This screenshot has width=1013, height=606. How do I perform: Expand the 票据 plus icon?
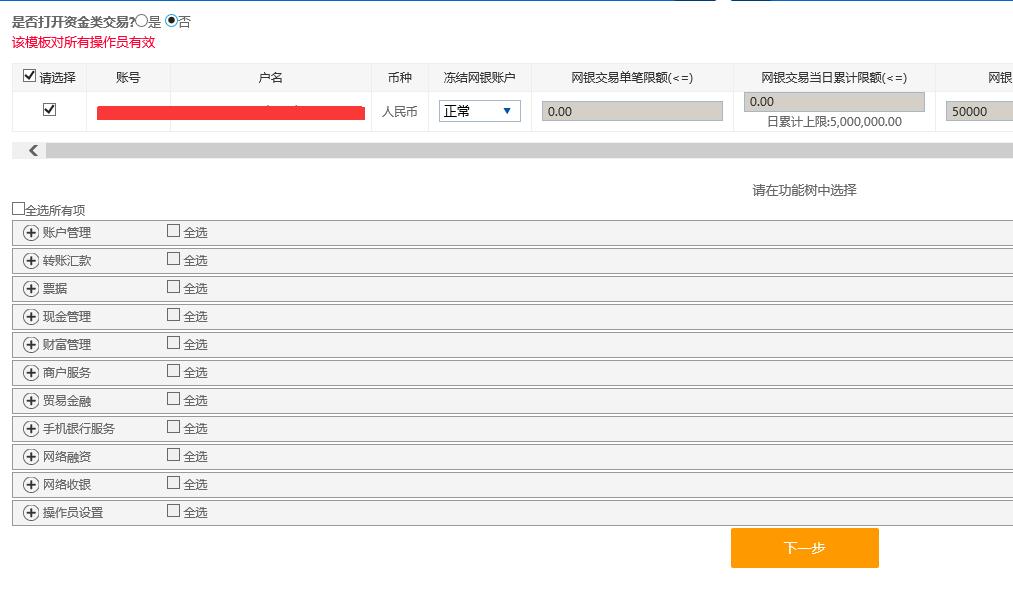point(31,289)
